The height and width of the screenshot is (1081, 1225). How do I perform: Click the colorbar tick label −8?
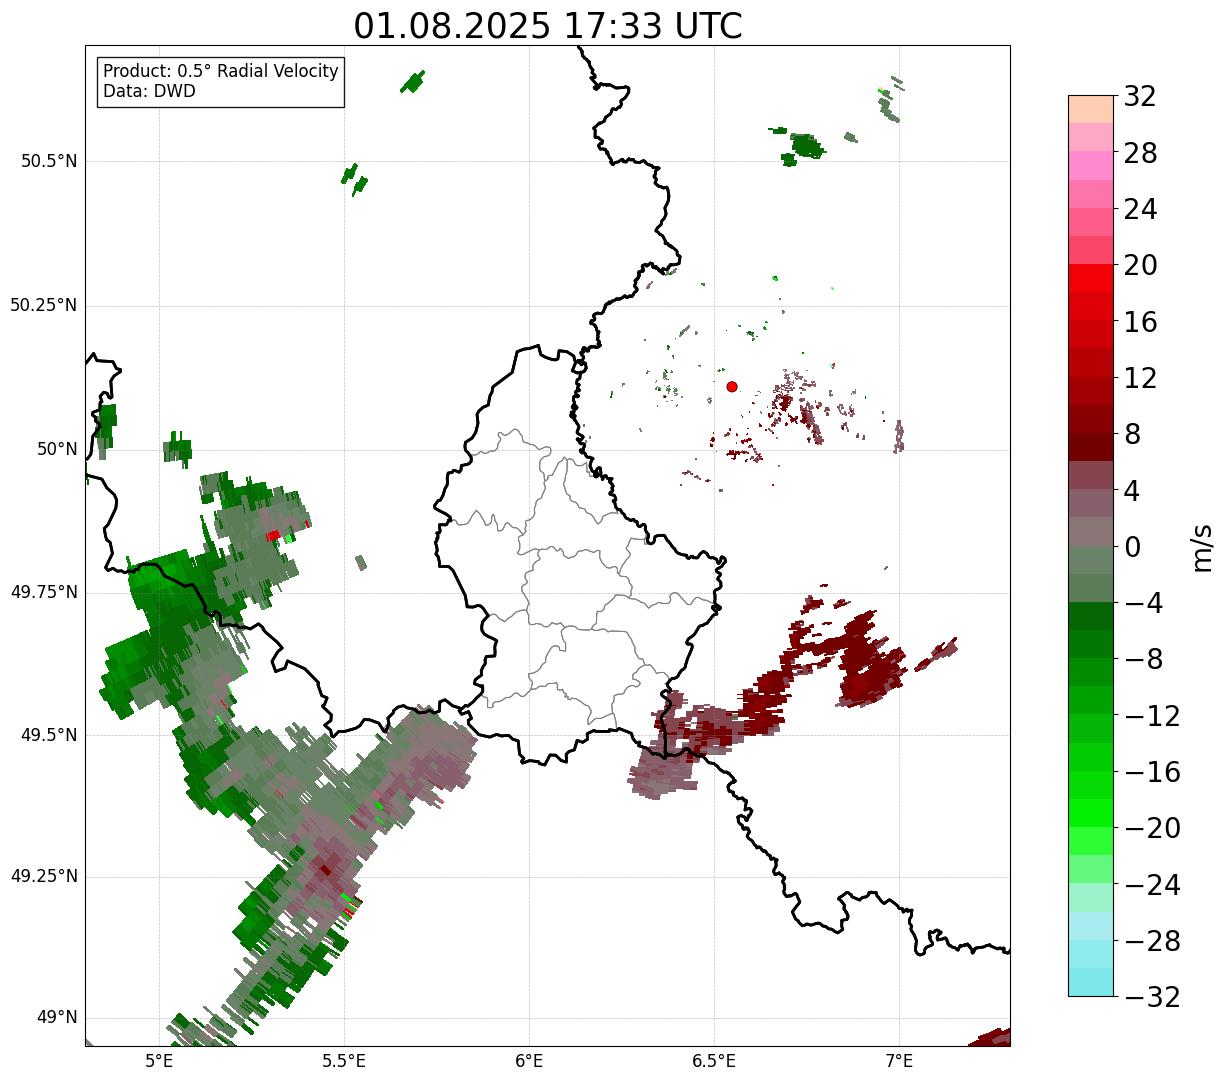tap(1143, 660)
